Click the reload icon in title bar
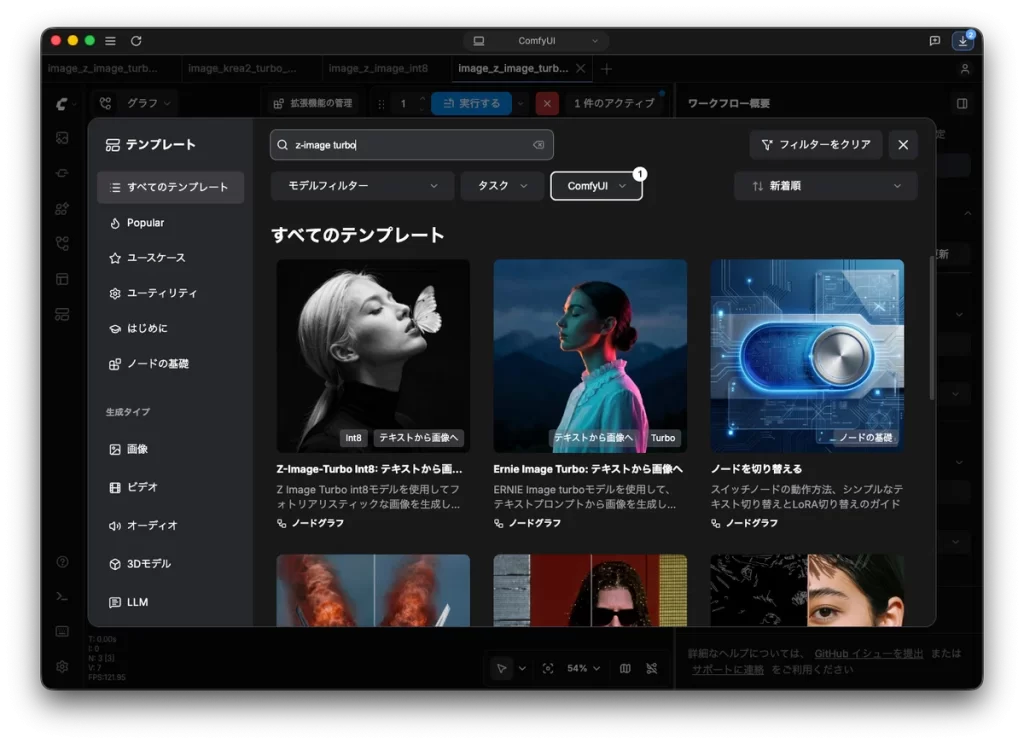The width and height of the screenshot is (1024, 744). [136, 40]
